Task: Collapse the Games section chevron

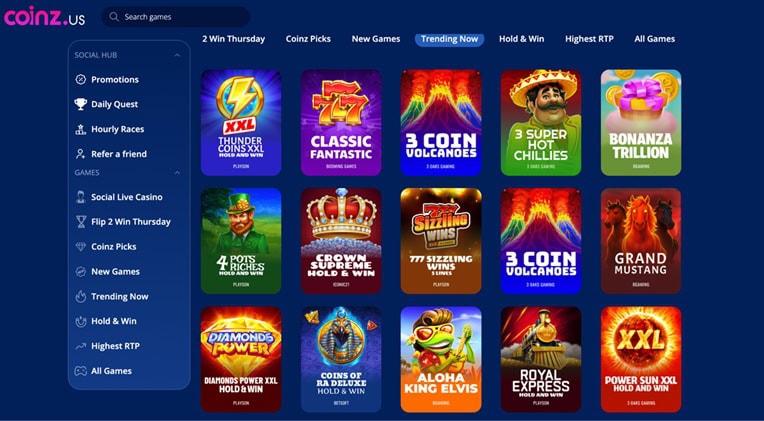Action: click(177, 172)
